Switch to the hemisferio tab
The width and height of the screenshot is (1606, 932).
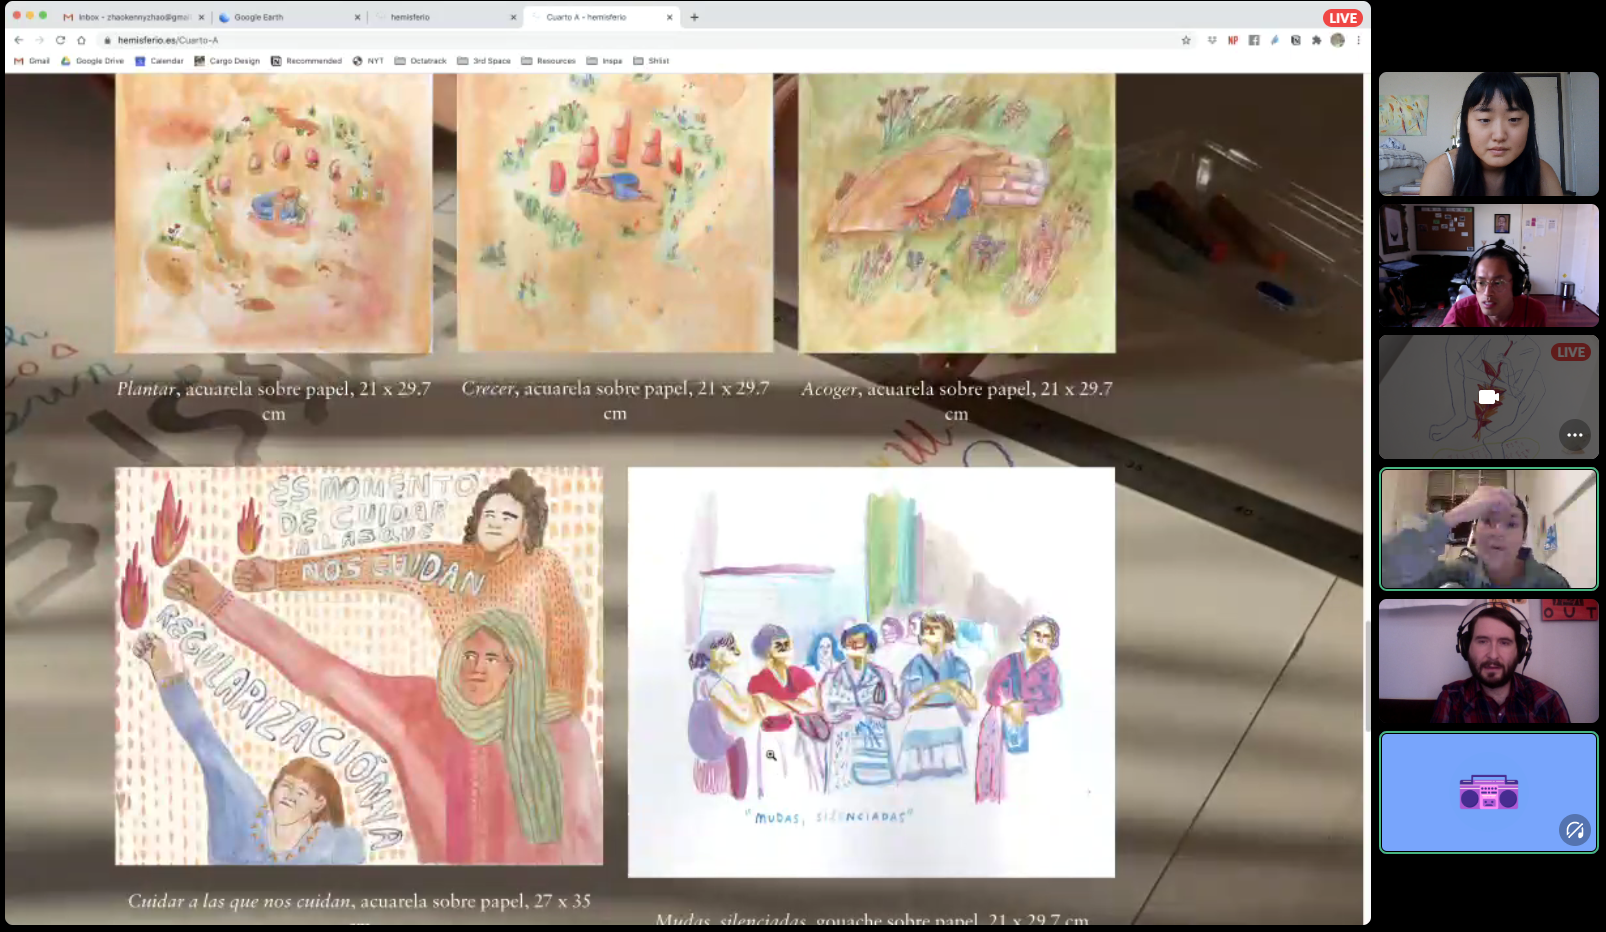click(445, 17)
